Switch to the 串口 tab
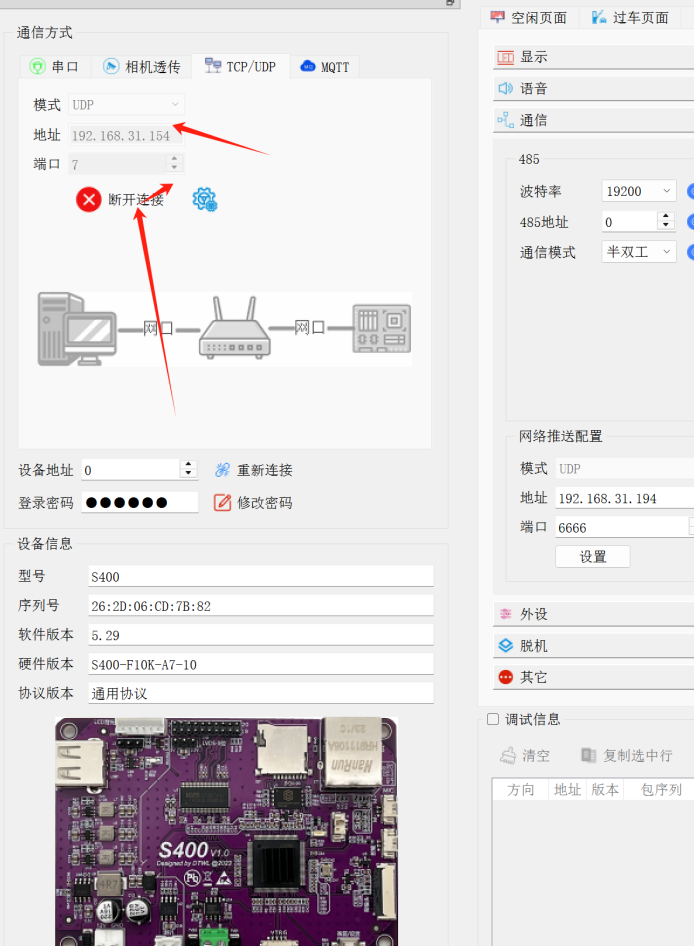 (x=55, y=66)
